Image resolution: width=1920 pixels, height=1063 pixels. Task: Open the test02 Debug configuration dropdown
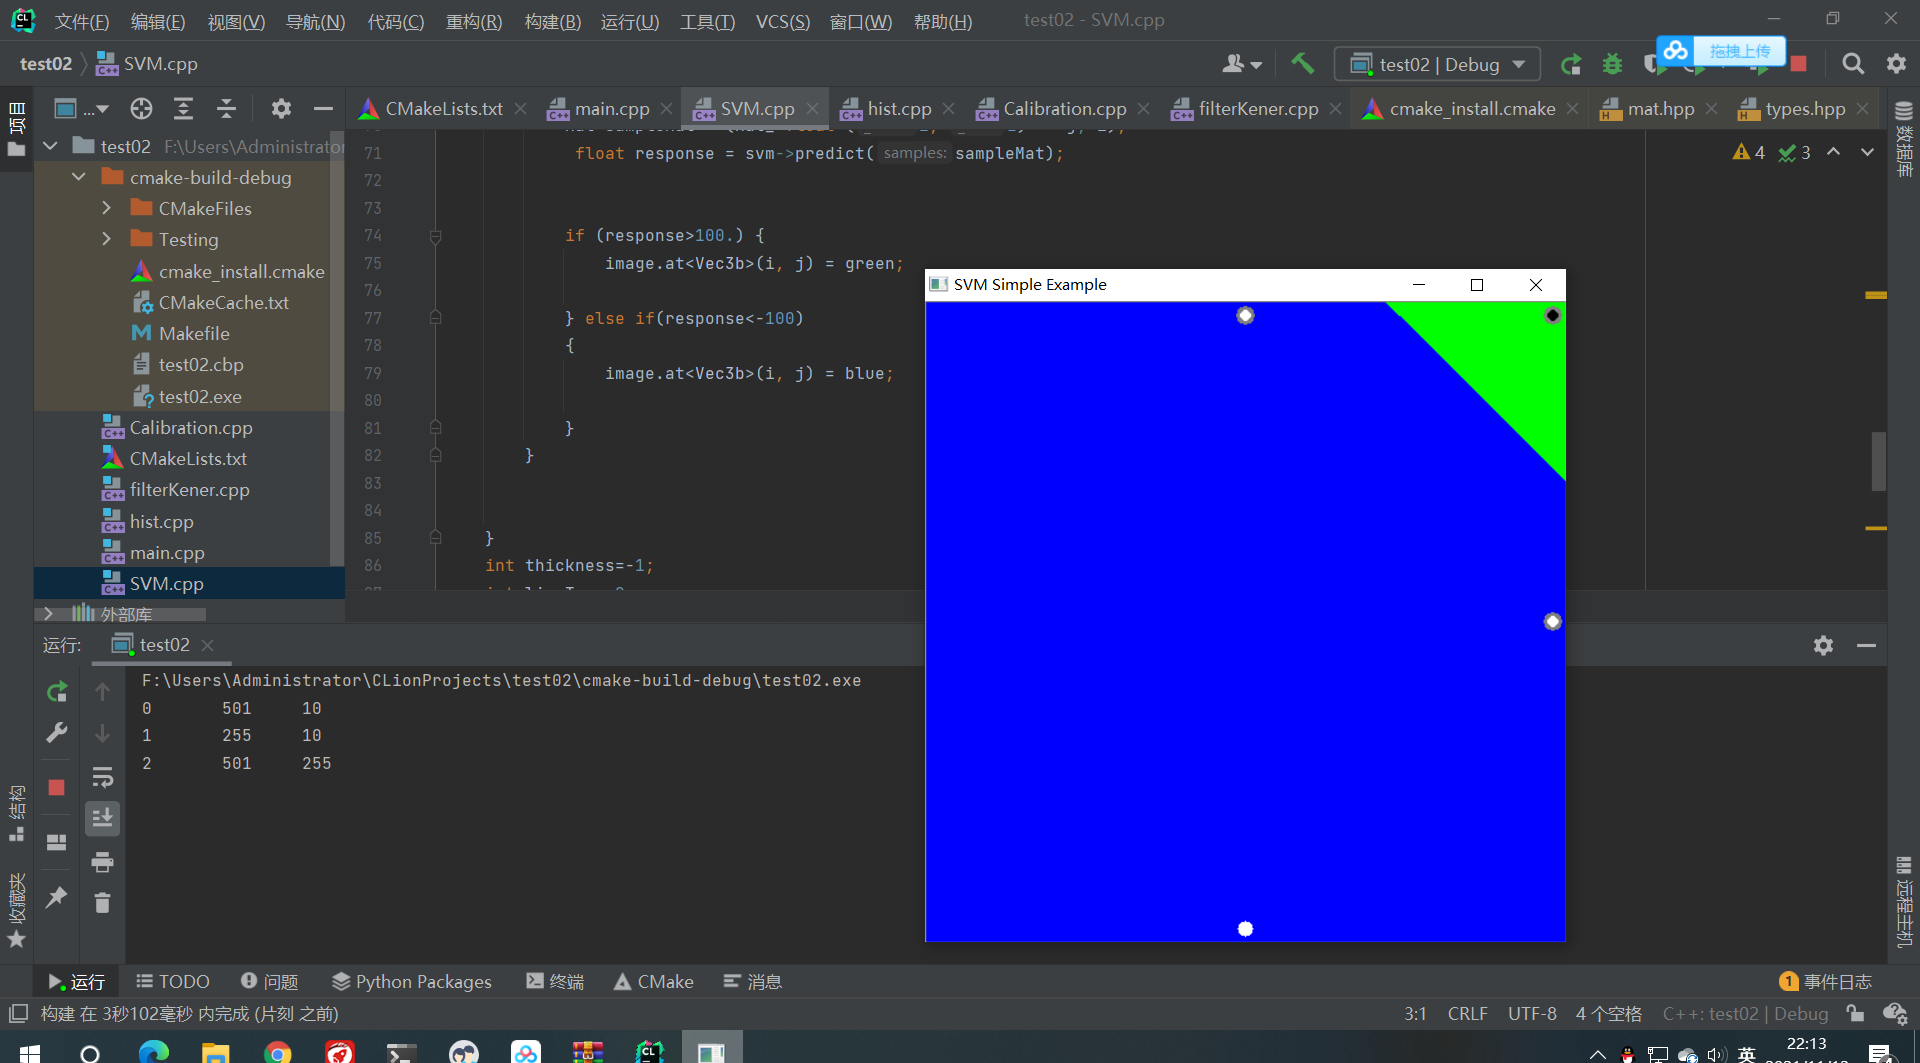(x=1437, y=63)
